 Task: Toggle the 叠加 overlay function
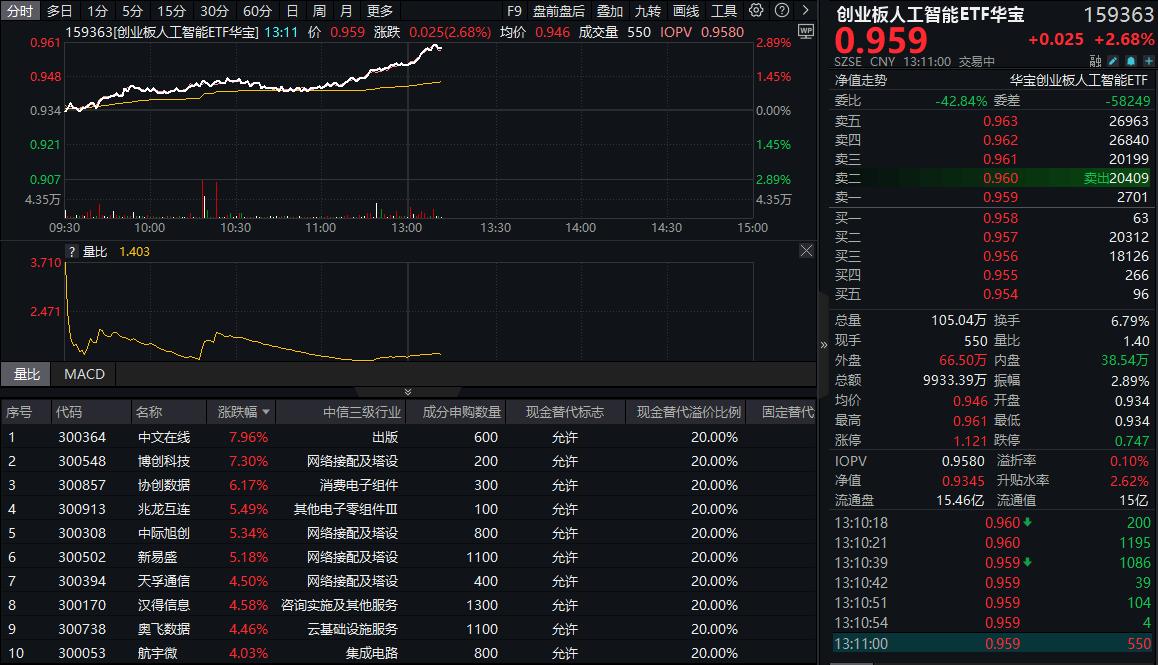(610, 11)
